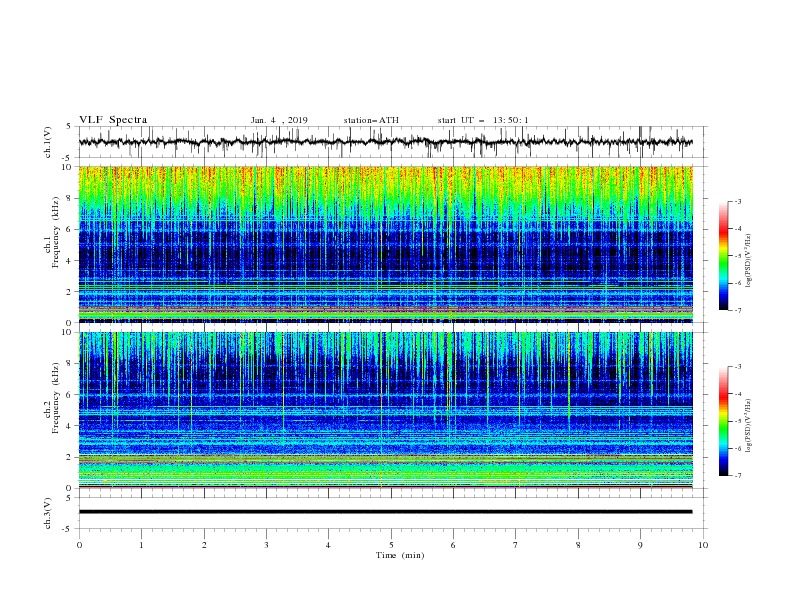The width and height of the screenshot is (792, 612).
Task: Click the 'Time (min)' axis label
Action: click(x=400, y=555)
